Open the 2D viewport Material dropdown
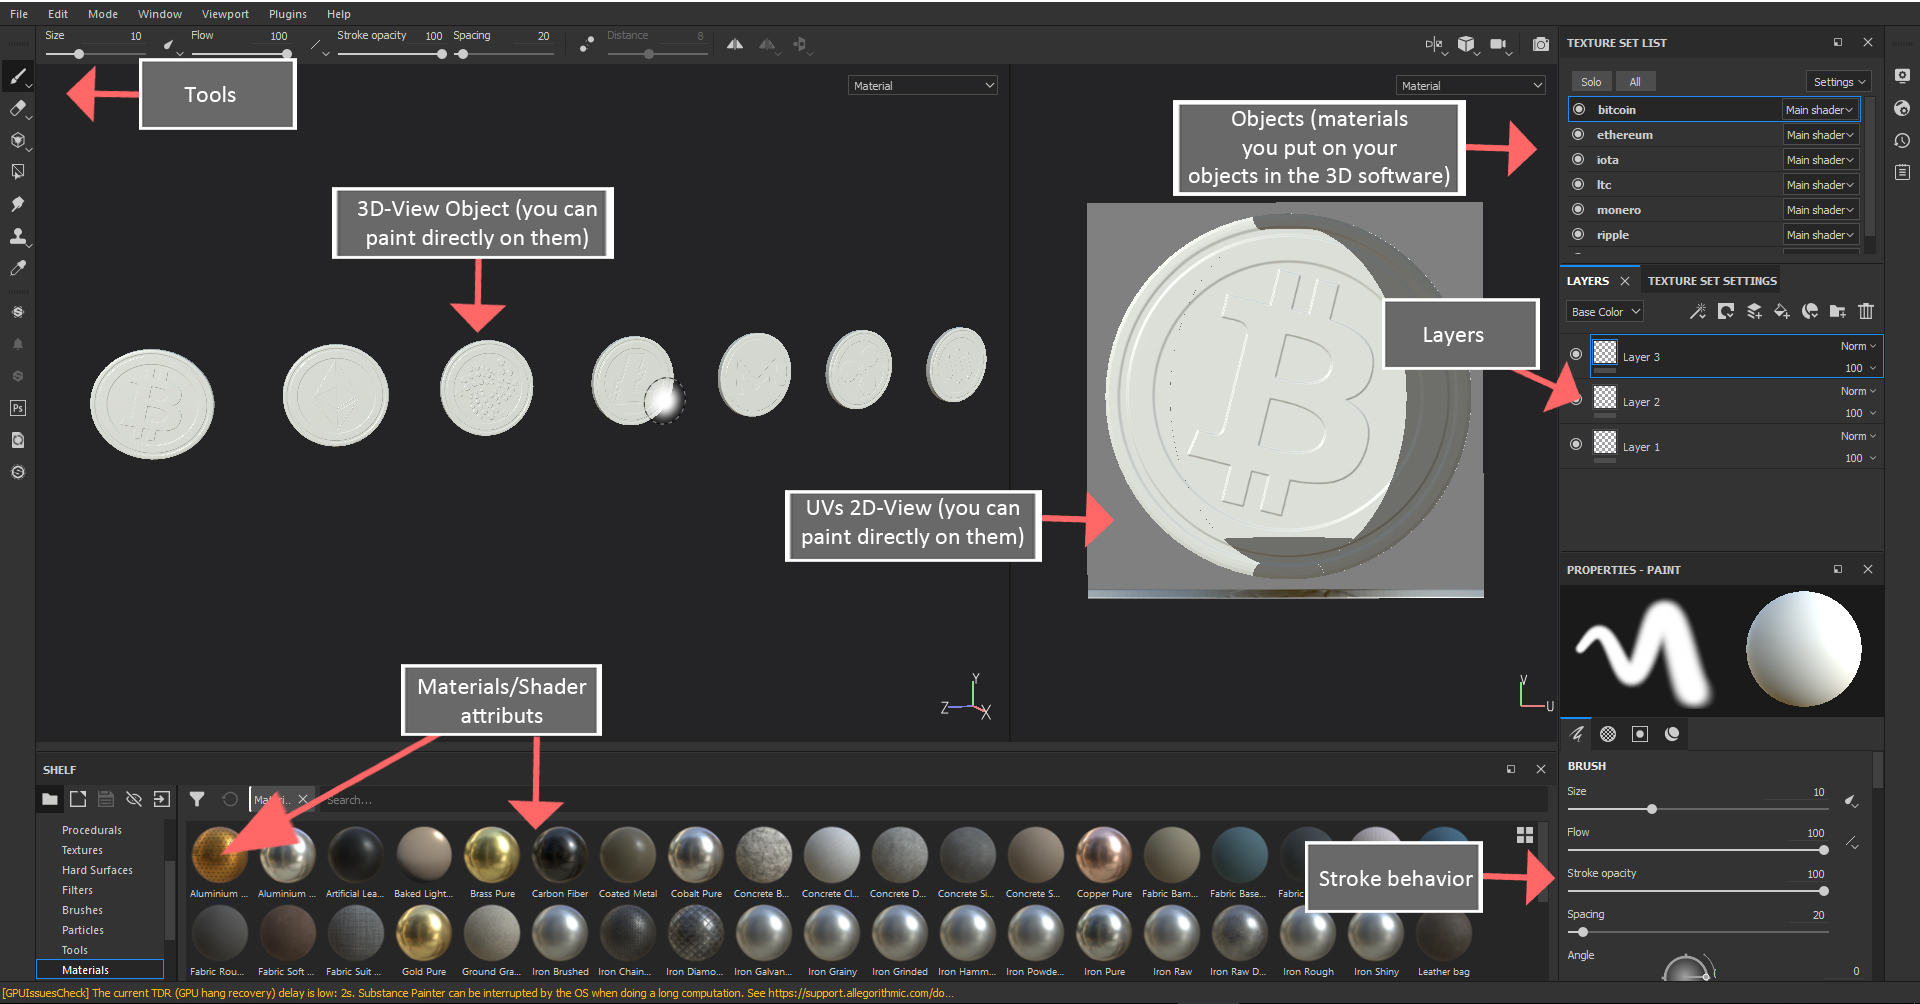This screenshot has width=1920, height=1004. [1471, 86]
